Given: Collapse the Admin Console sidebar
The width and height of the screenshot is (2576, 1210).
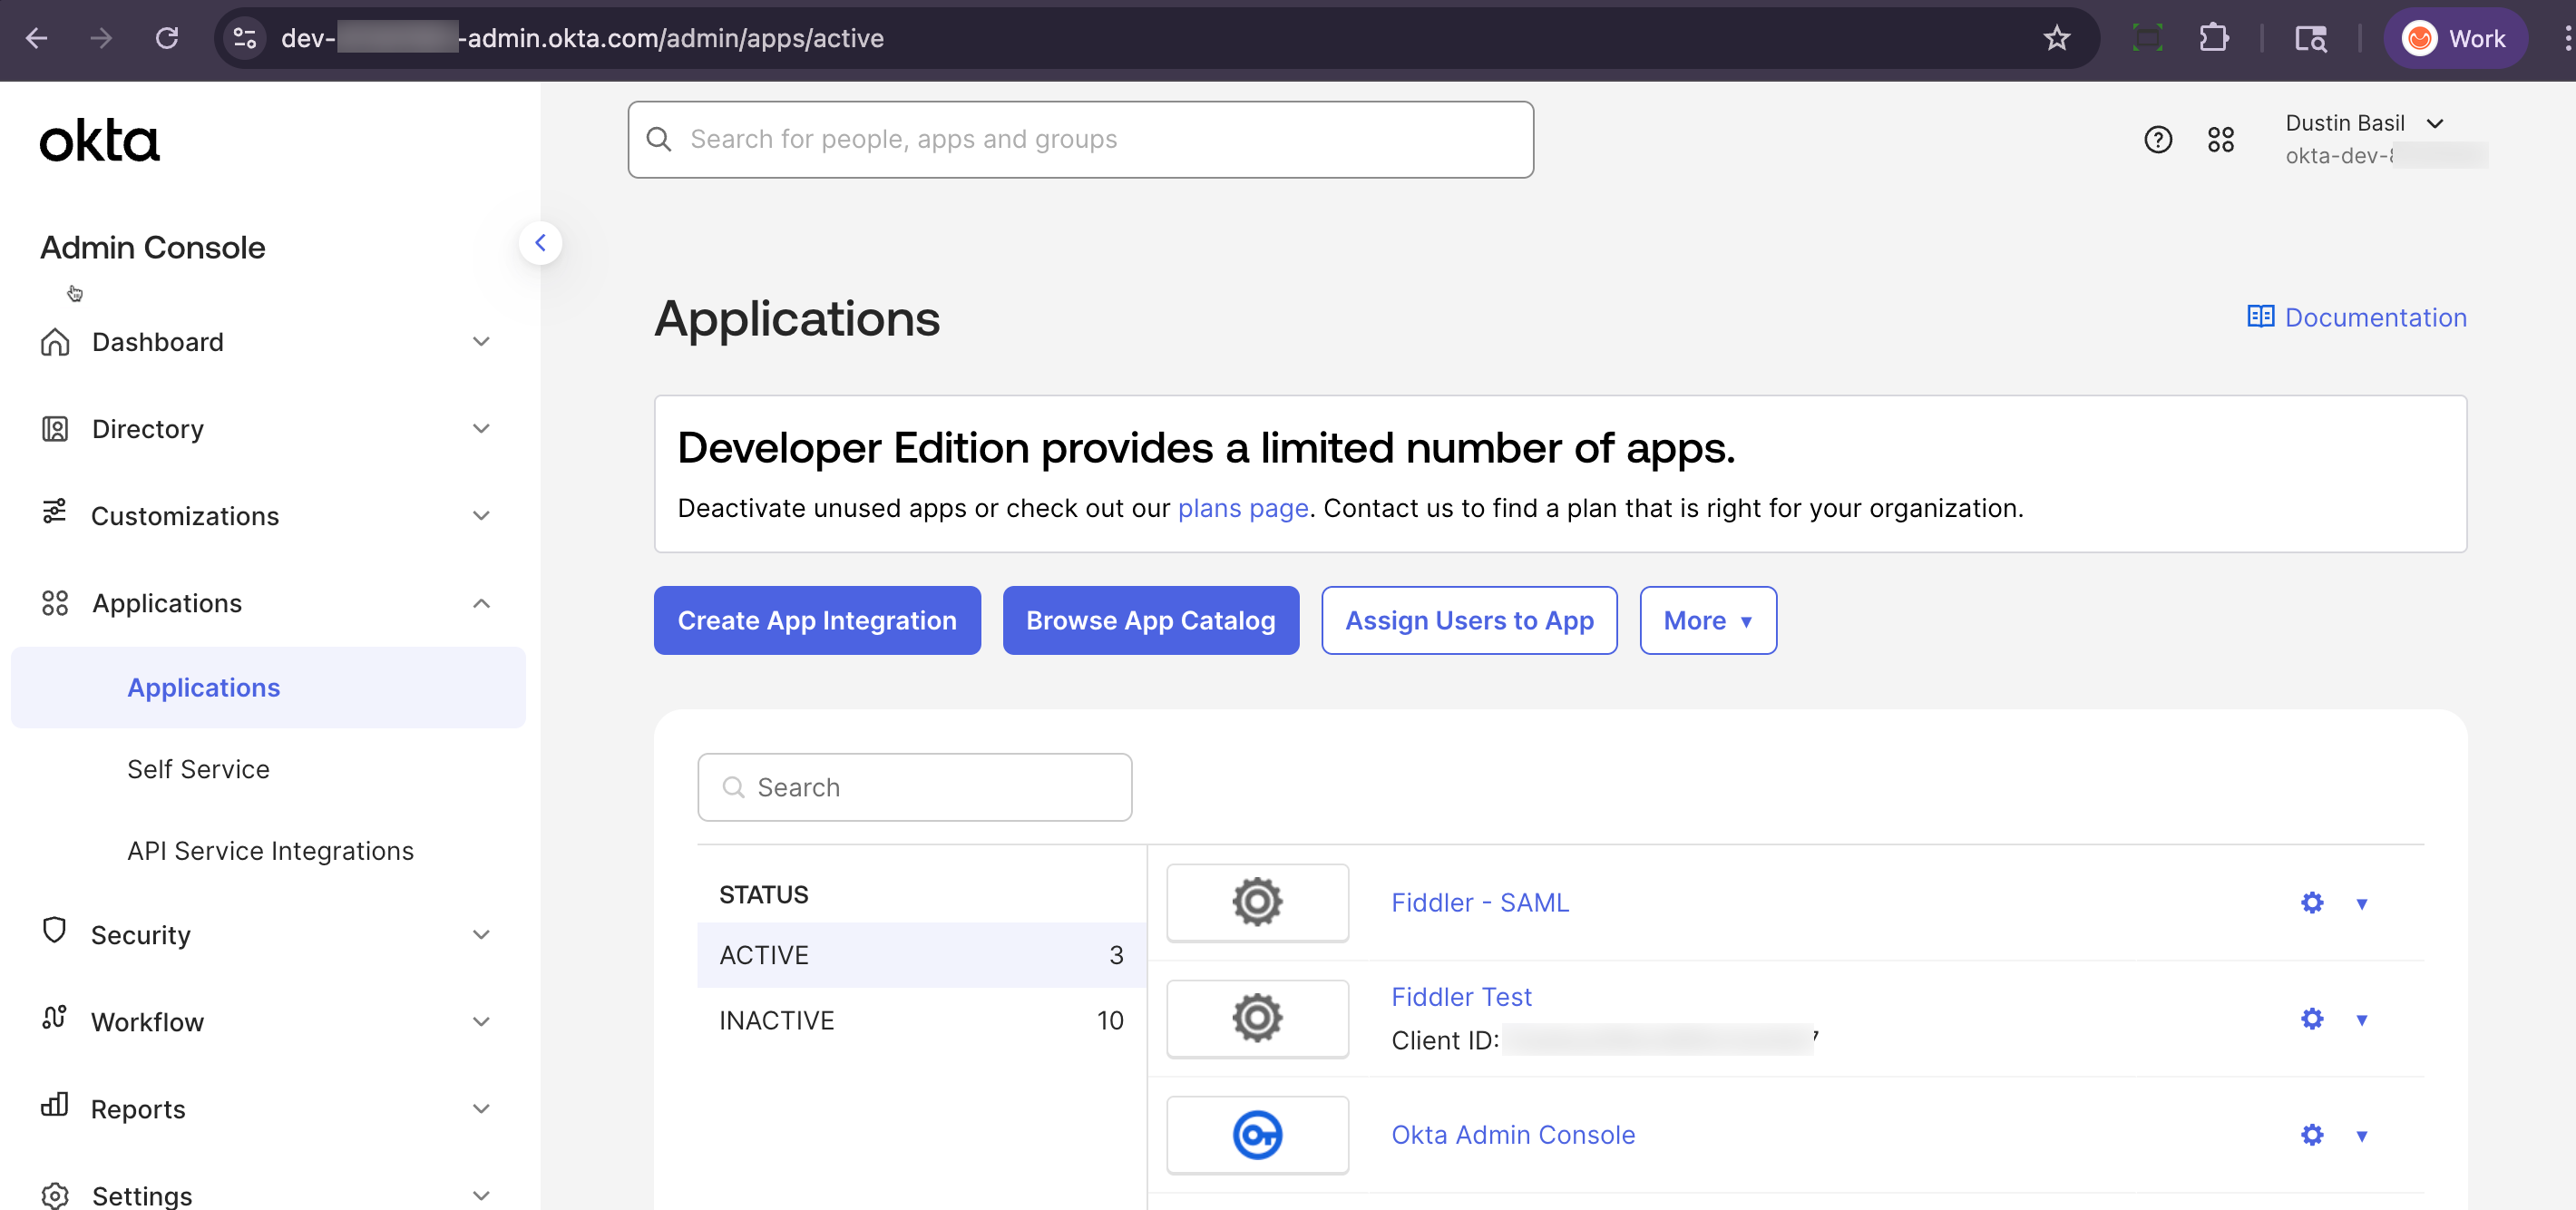Looking at the screenshot, I should pyautogui.click(x=540, y=242).
